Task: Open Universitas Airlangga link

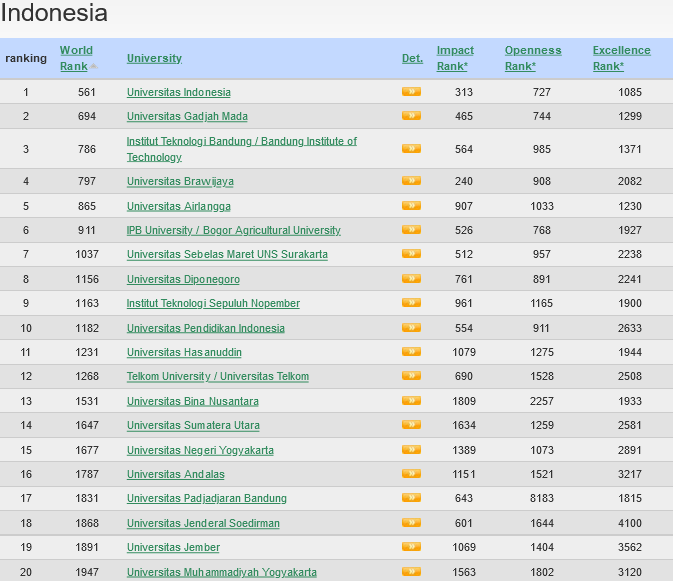Action: click(179, 206)
